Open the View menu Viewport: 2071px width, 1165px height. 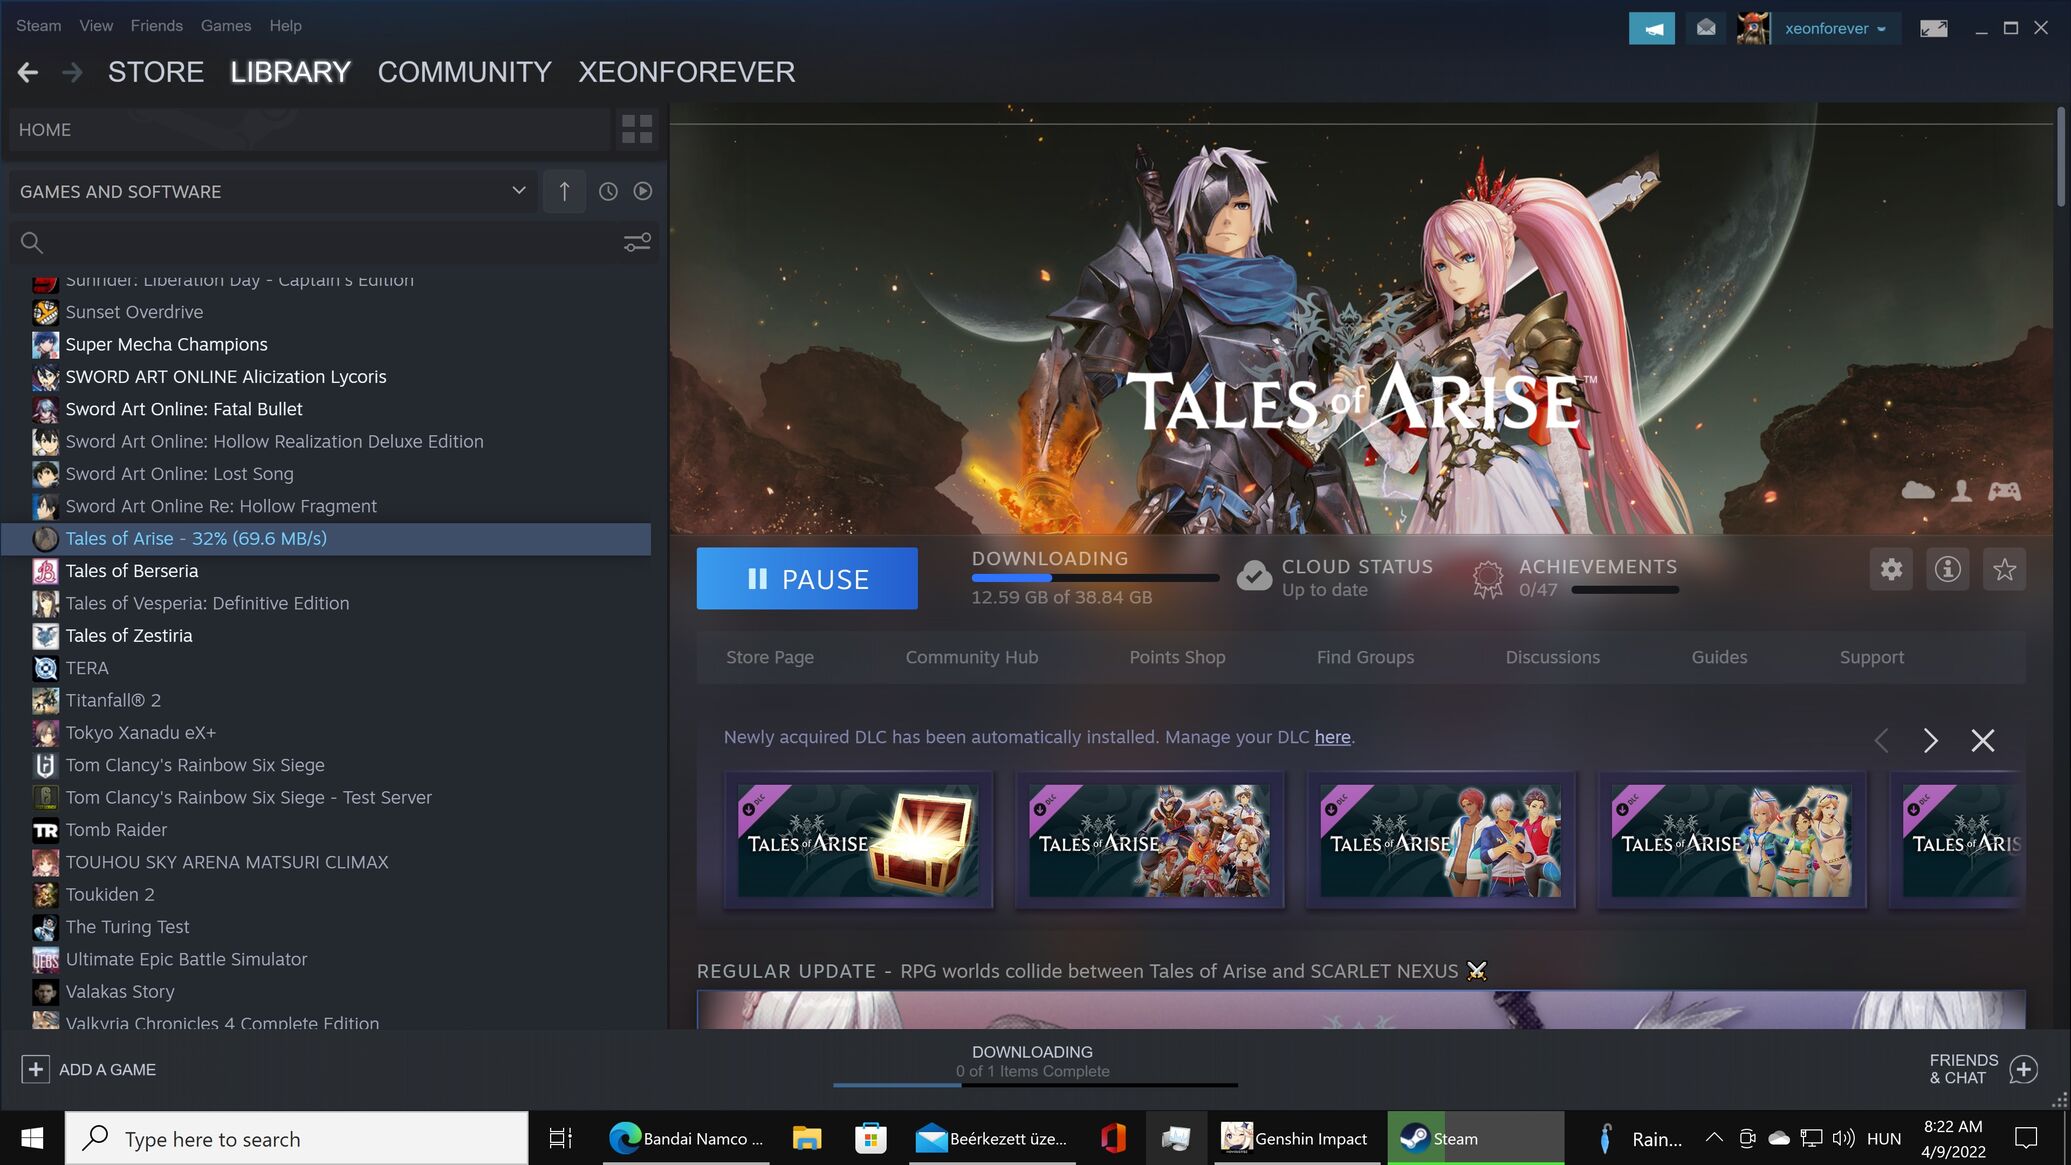pyautogui.click(x=96, y=25)
